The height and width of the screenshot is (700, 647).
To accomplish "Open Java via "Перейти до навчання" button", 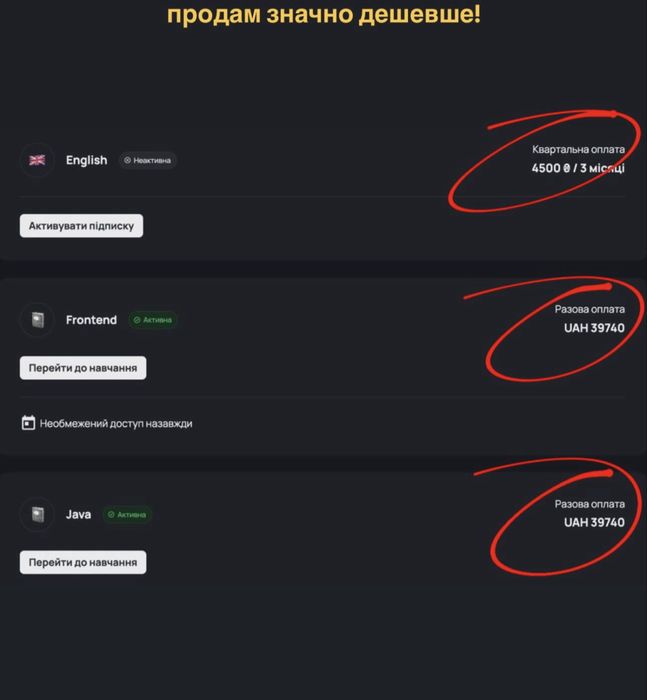I will point(83,563).
